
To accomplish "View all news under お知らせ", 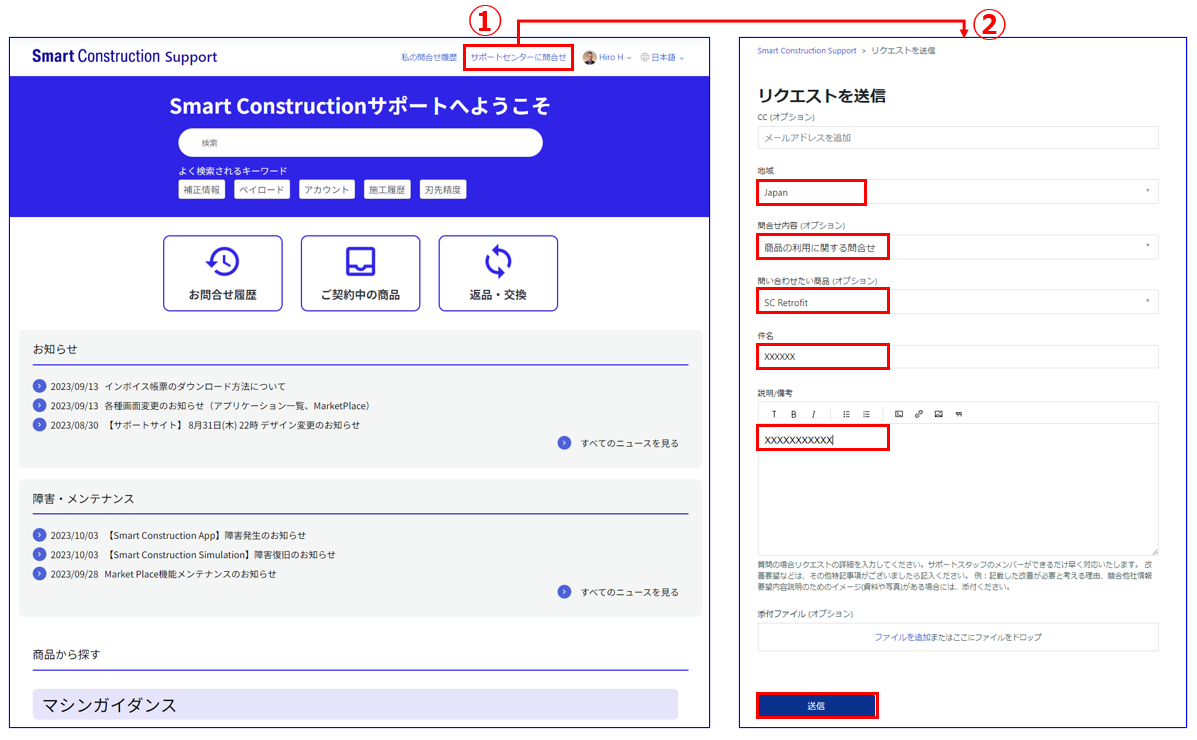I will [629, 443].
